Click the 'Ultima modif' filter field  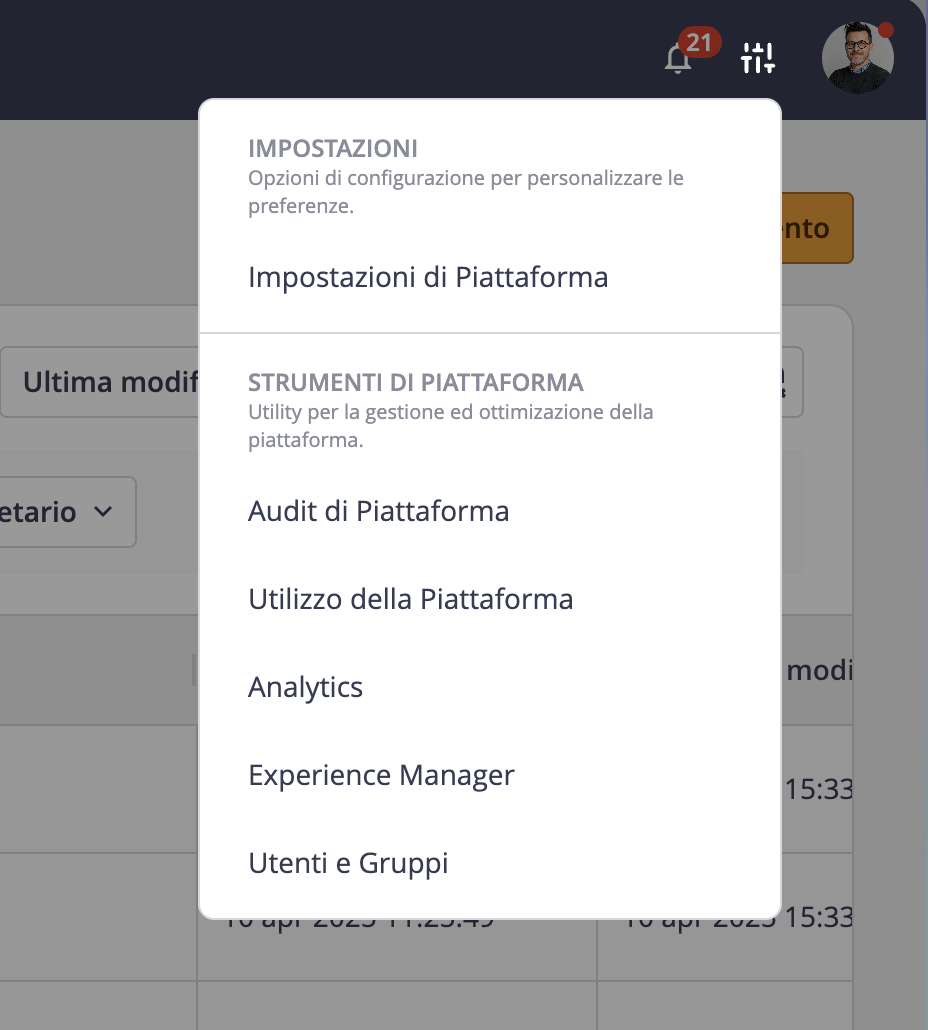pos(100,382)
